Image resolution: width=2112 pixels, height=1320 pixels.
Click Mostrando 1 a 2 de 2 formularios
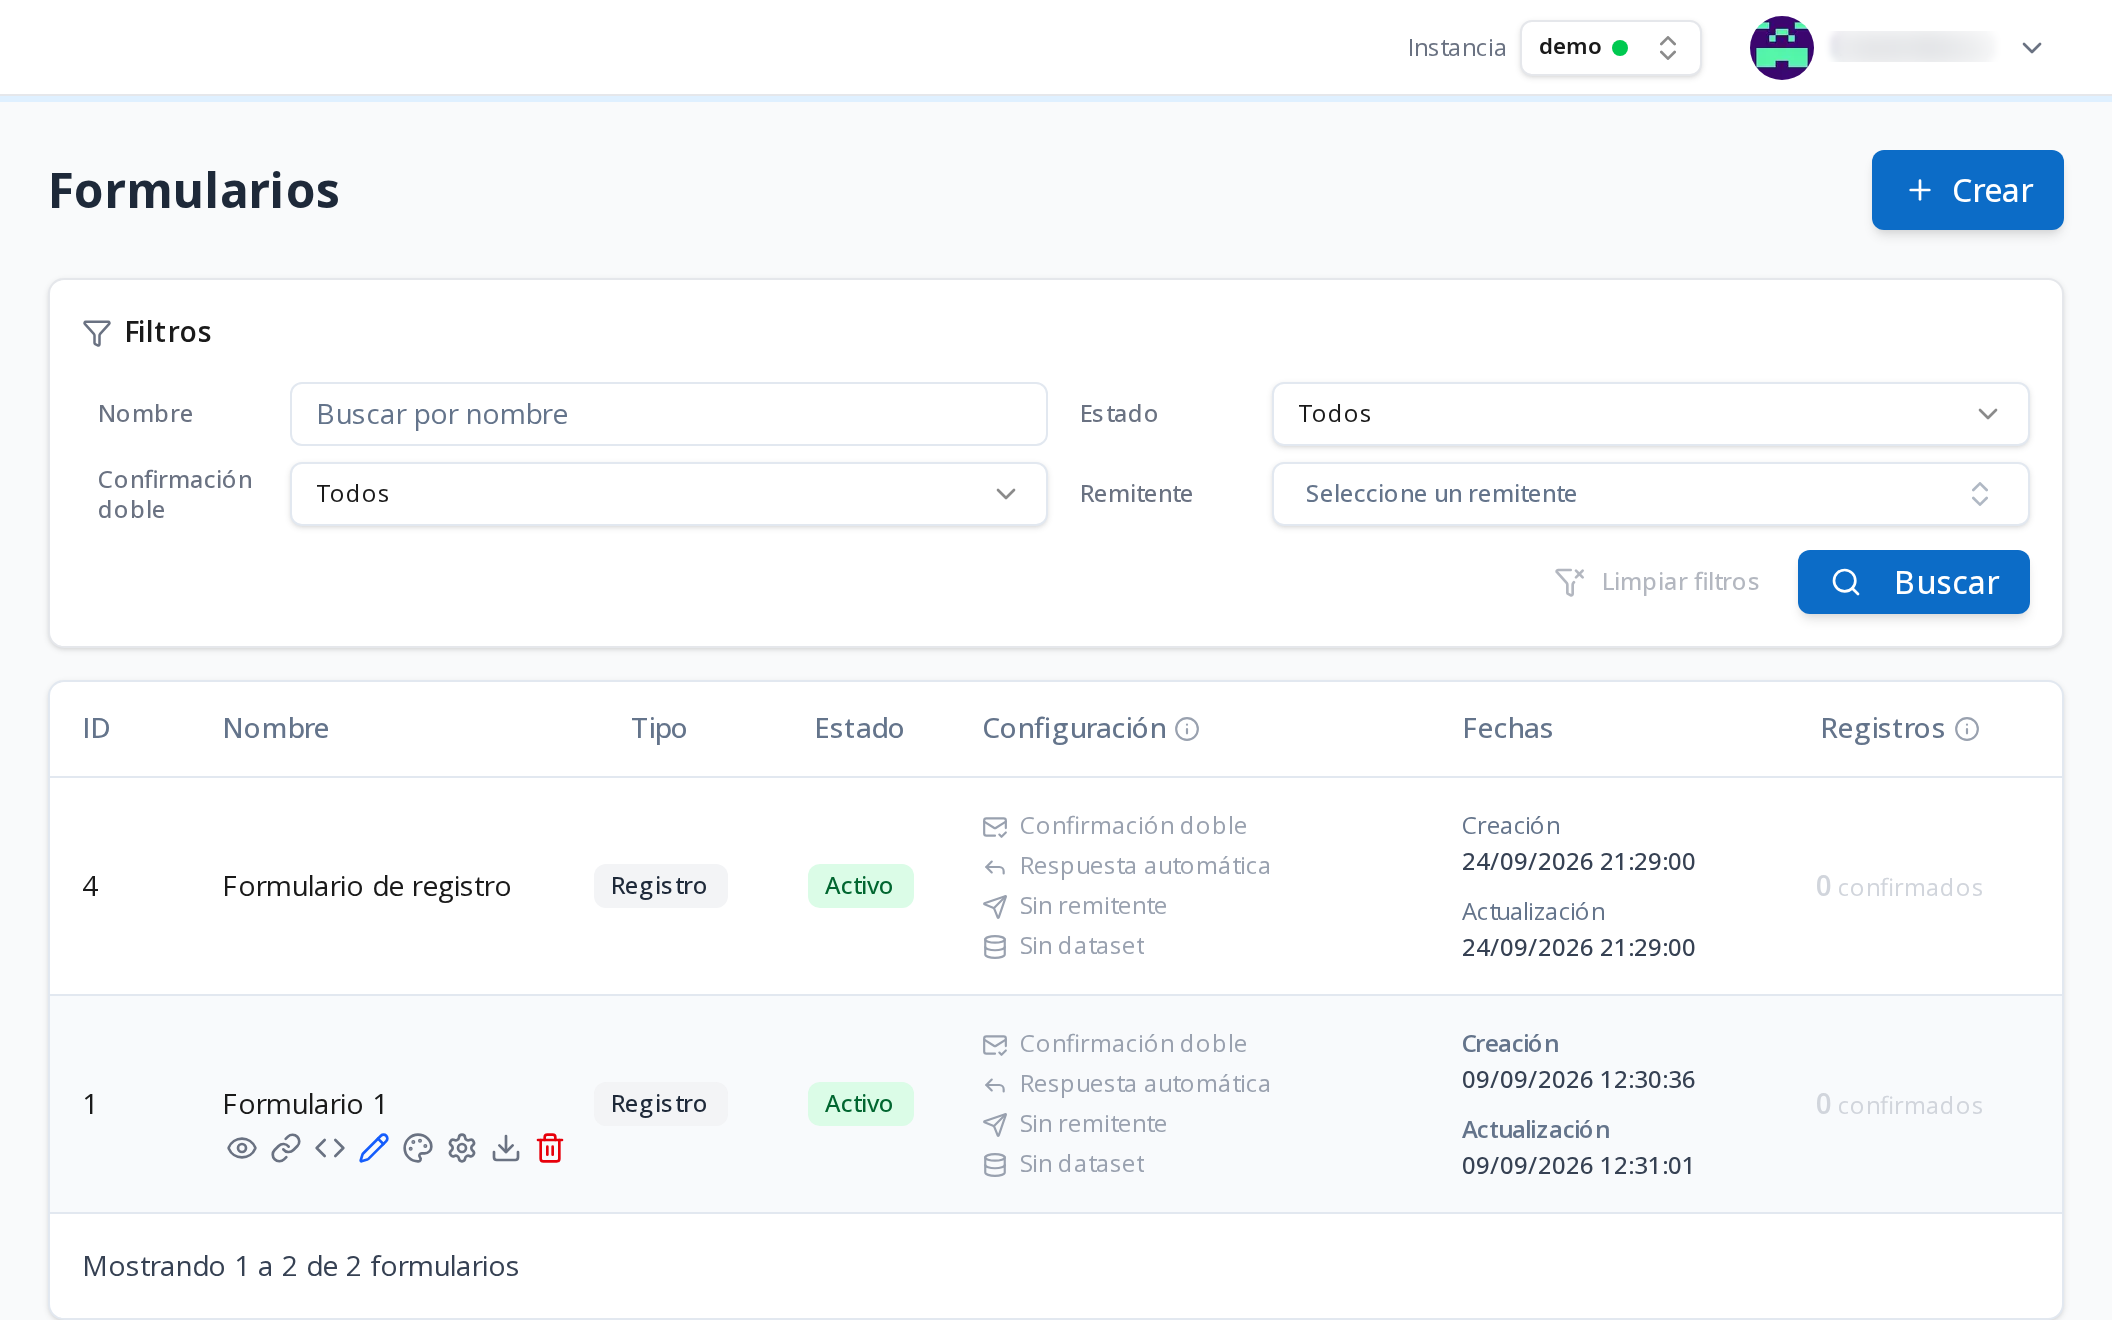(301, 1267)
